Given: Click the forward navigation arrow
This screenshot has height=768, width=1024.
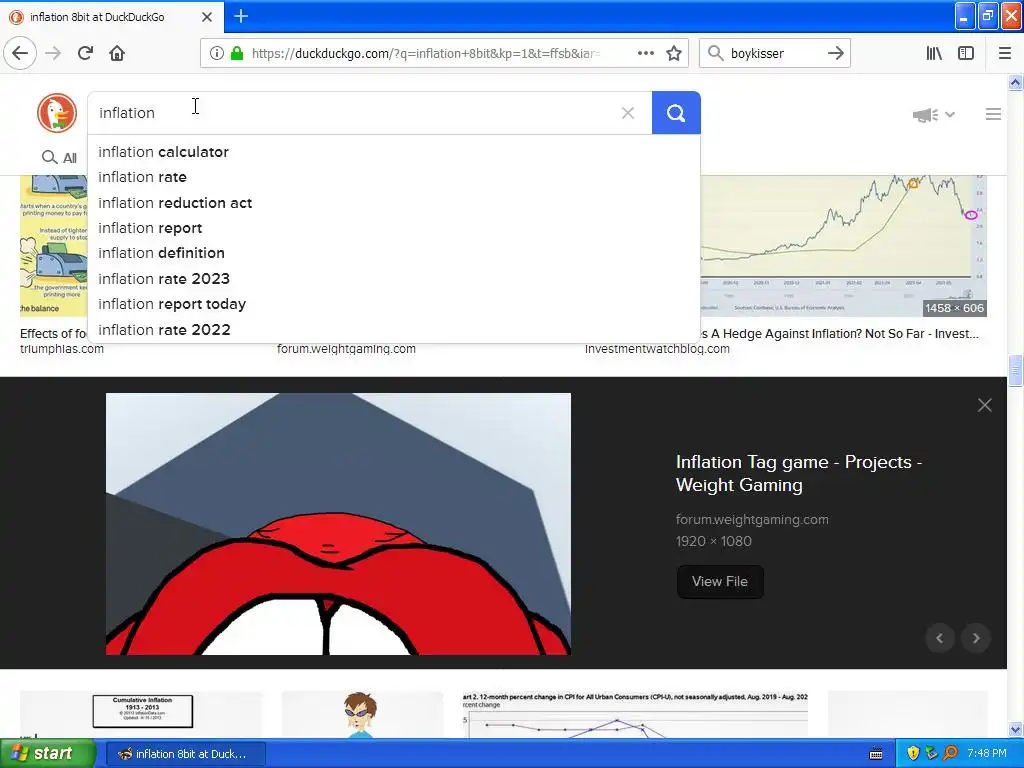Looking at the screenshot, I should pos(53,53).
